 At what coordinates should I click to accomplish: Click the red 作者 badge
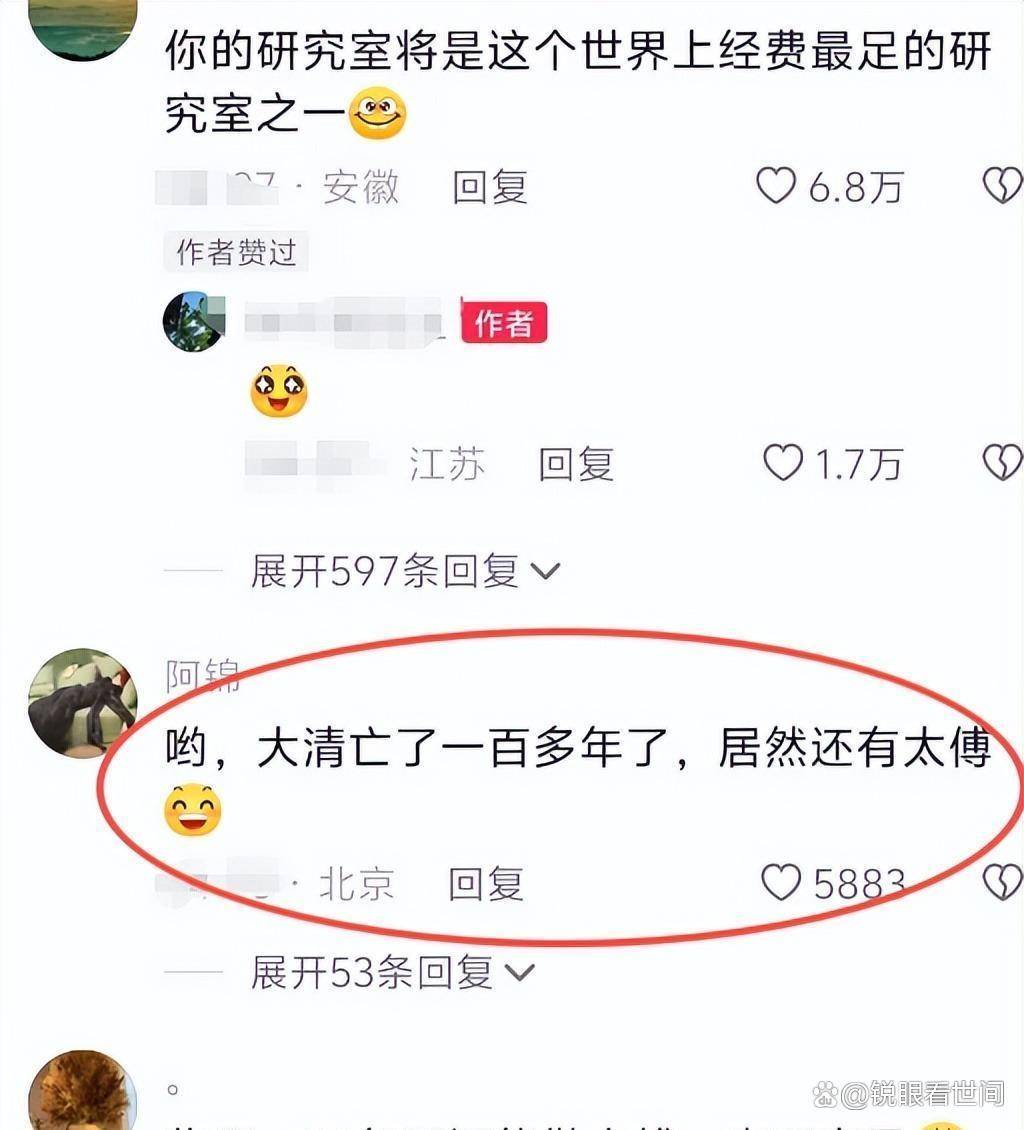[504, 322]
